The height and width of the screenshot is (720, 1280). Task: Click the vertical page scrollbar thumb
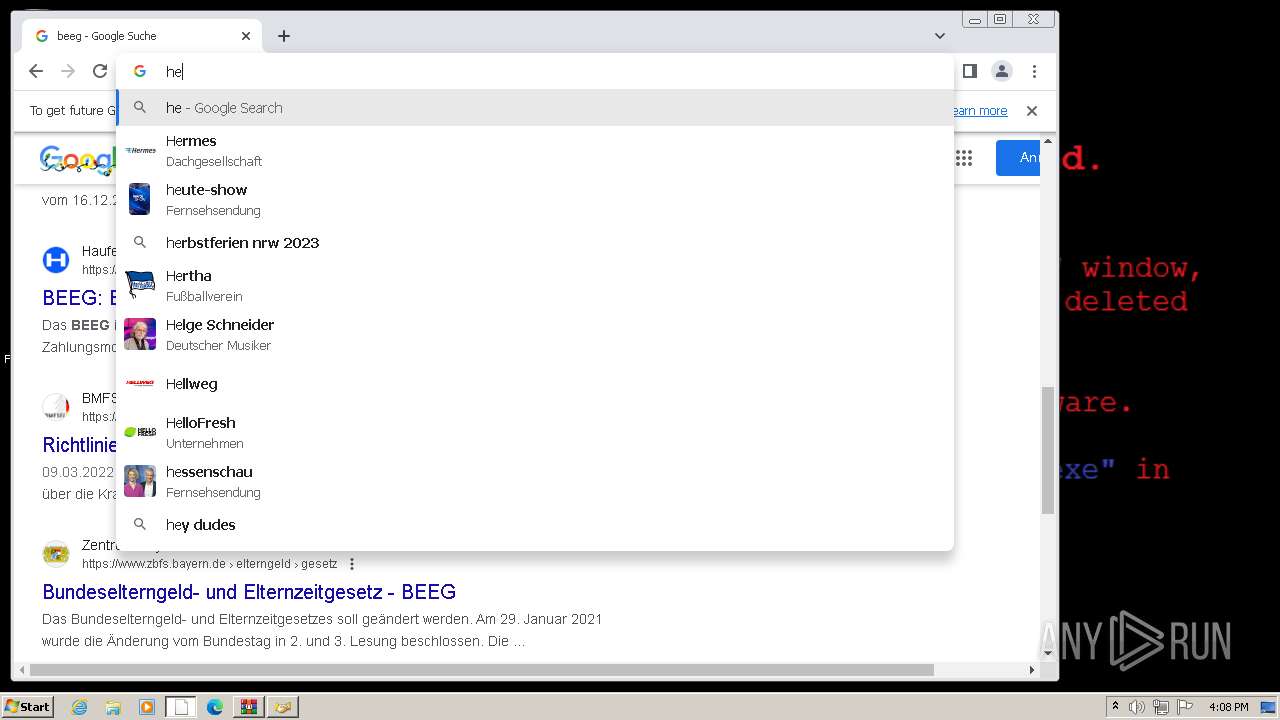pyautogui.click(x=1048, y=450)
